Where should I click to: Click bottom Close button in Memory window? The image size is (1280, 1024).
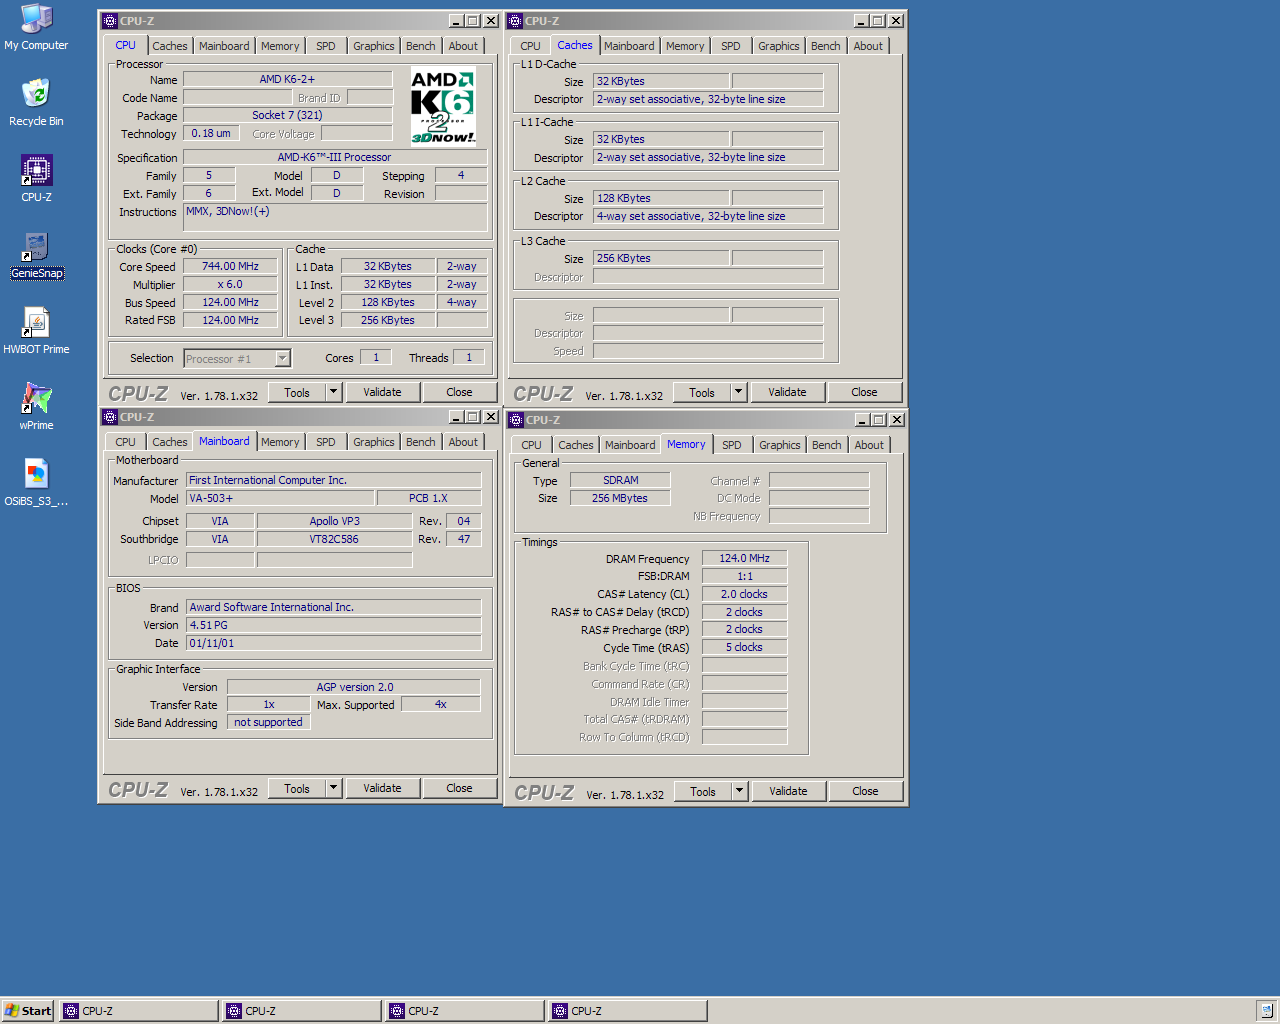click(x=865, y=791)
